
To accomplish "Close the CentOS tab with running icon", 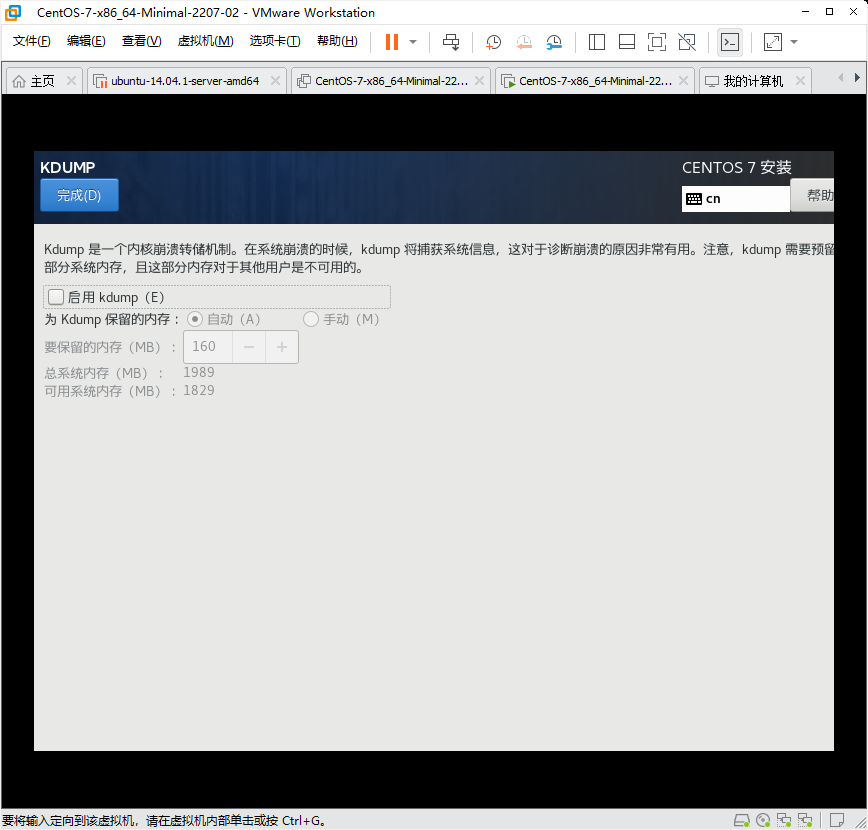I will 684,81.
